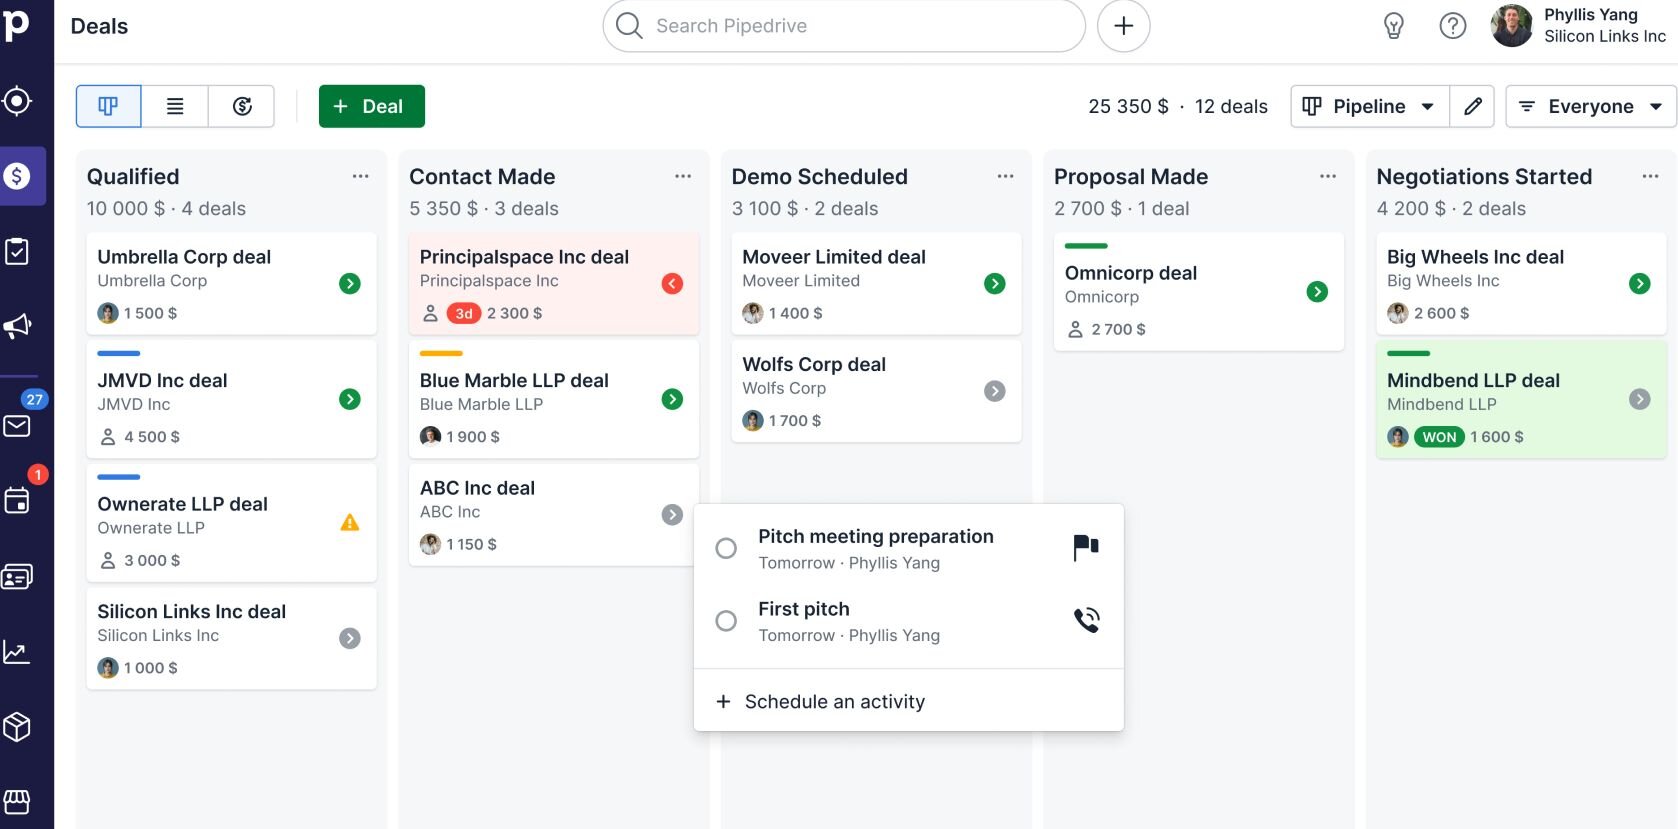The image size is (1678, 829).
Task: Open overdue activity icon on Principalspace deal
Action: pyautogui.click(x=673, y=284)
